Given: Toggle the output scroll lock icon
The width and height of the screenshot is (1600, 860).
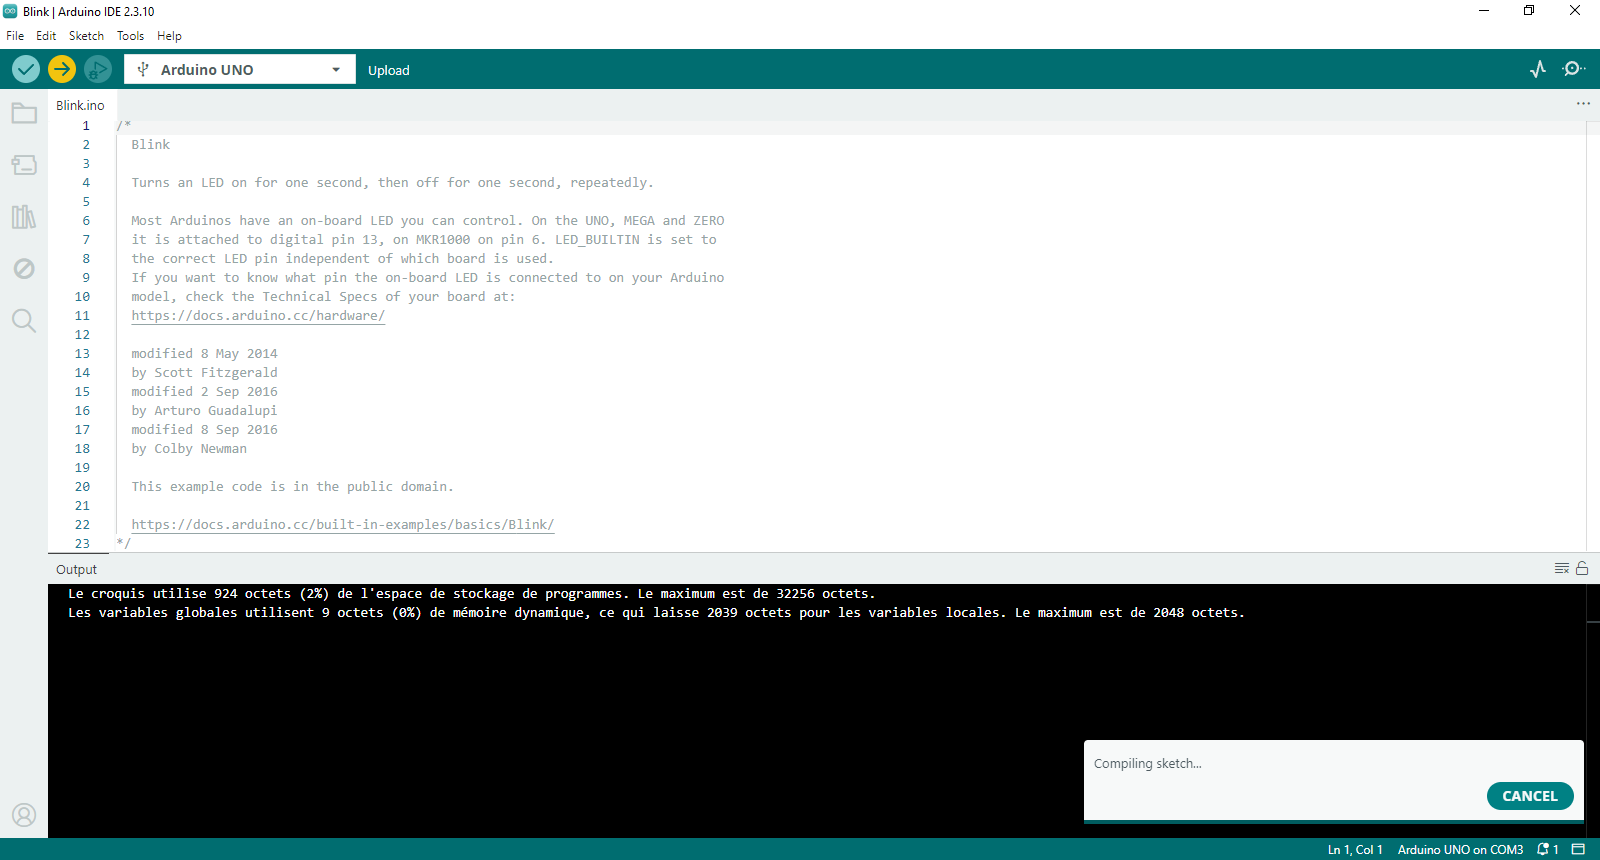Looking at the screenshot, I should click(1582, 568).
